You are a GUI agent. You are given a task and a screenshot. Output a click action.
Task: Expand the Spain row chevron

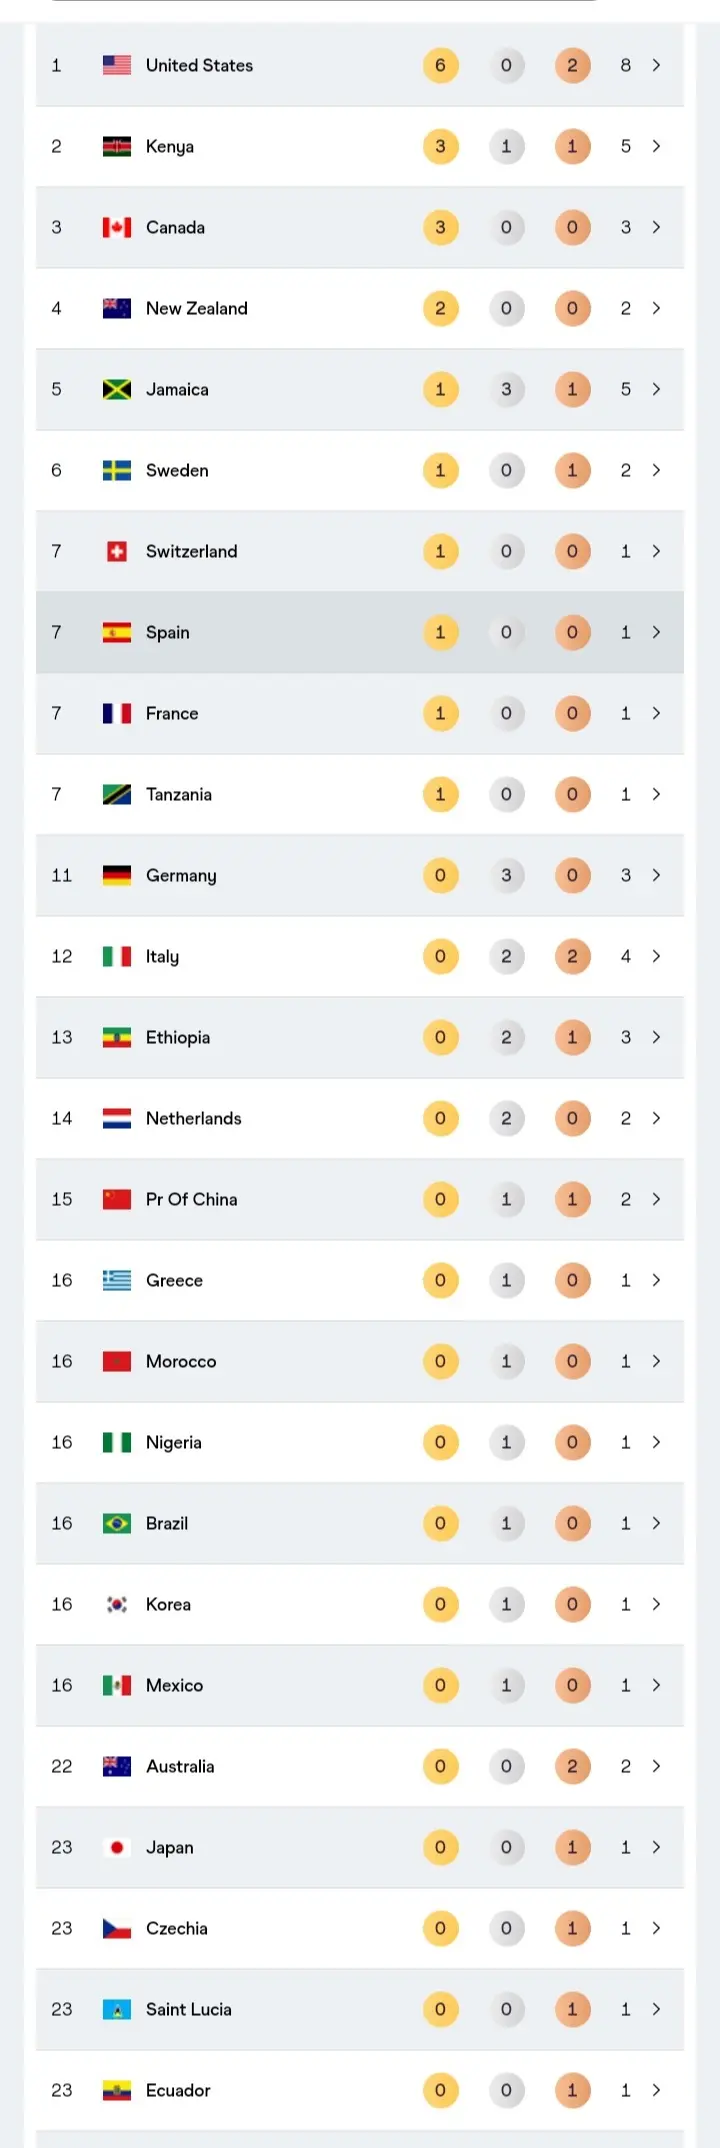point(656,632)
